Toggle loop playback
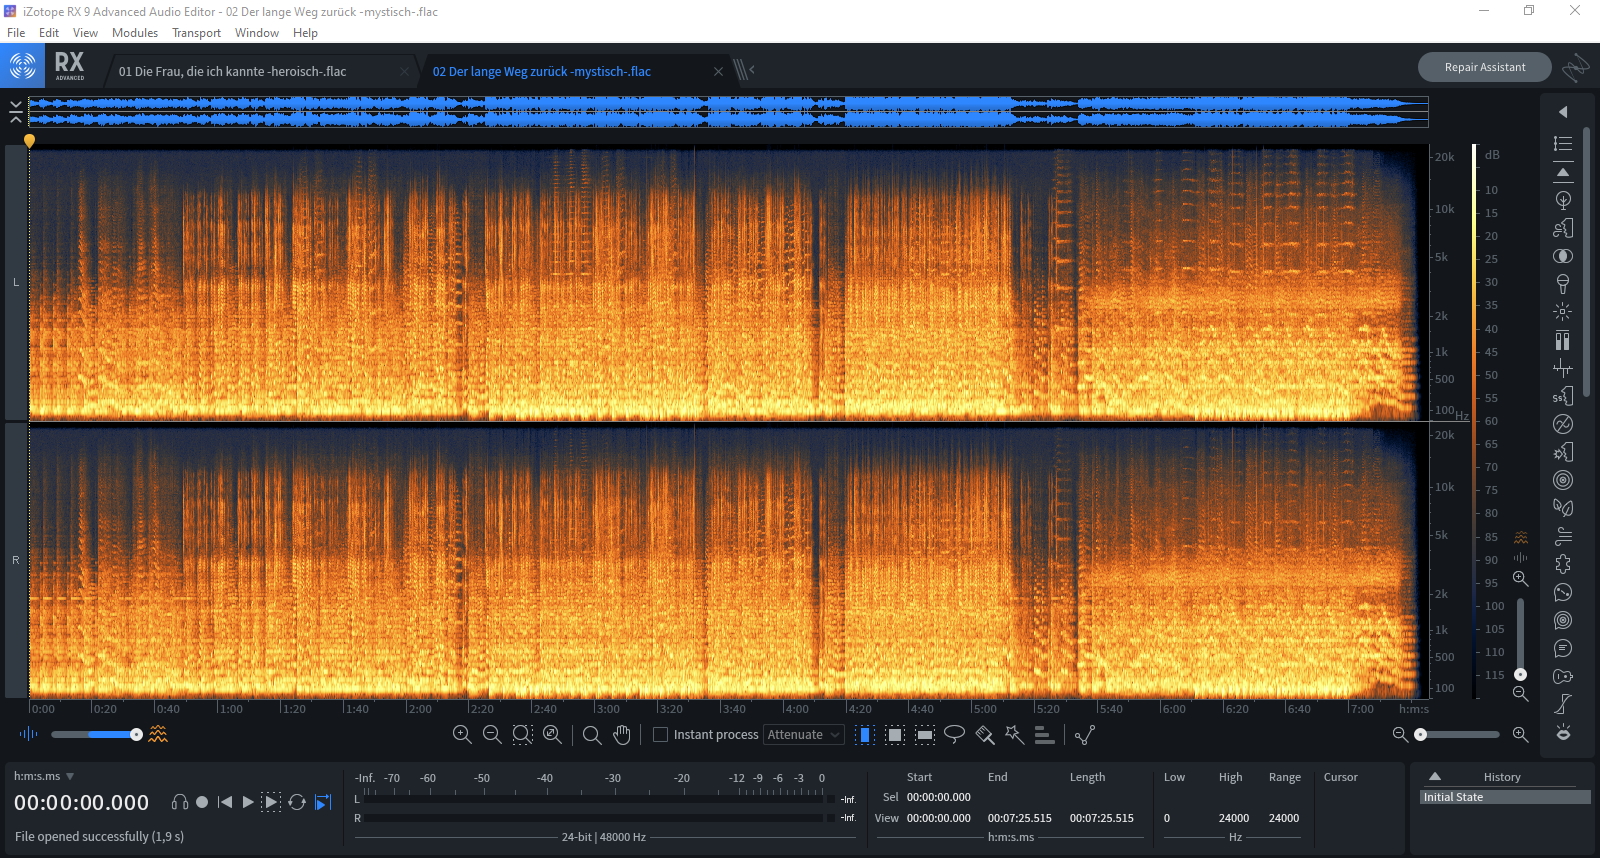Screen dimensions: 1600x858 (297, 802)
